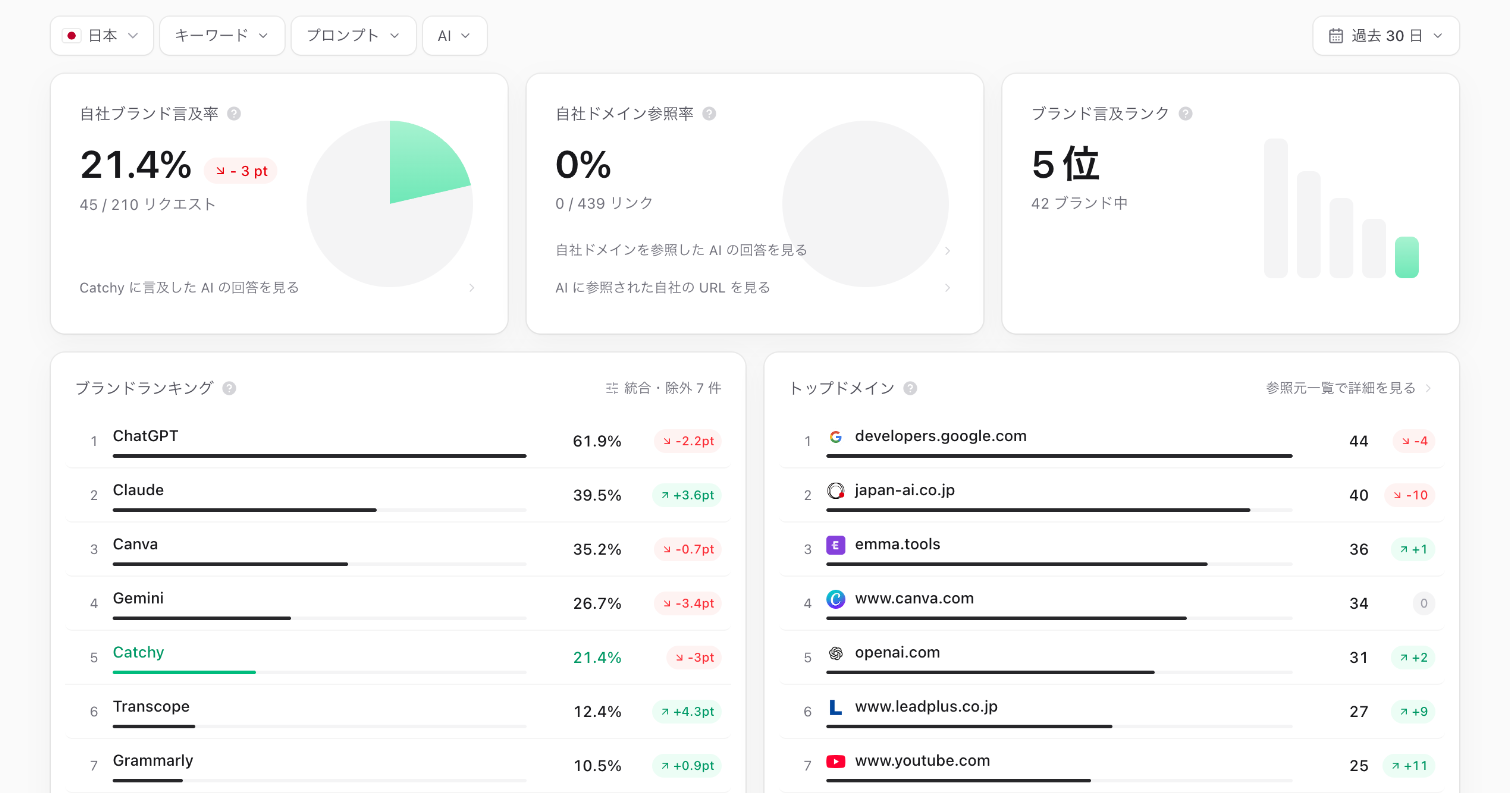Select Grammarly in brand ranking

[398, 765]
